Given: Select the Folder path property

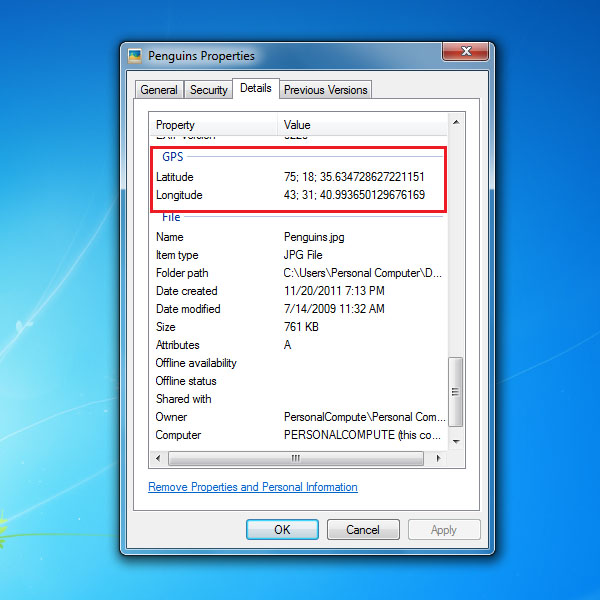Looking at the screenshot, I should click(x=182, y=273).
